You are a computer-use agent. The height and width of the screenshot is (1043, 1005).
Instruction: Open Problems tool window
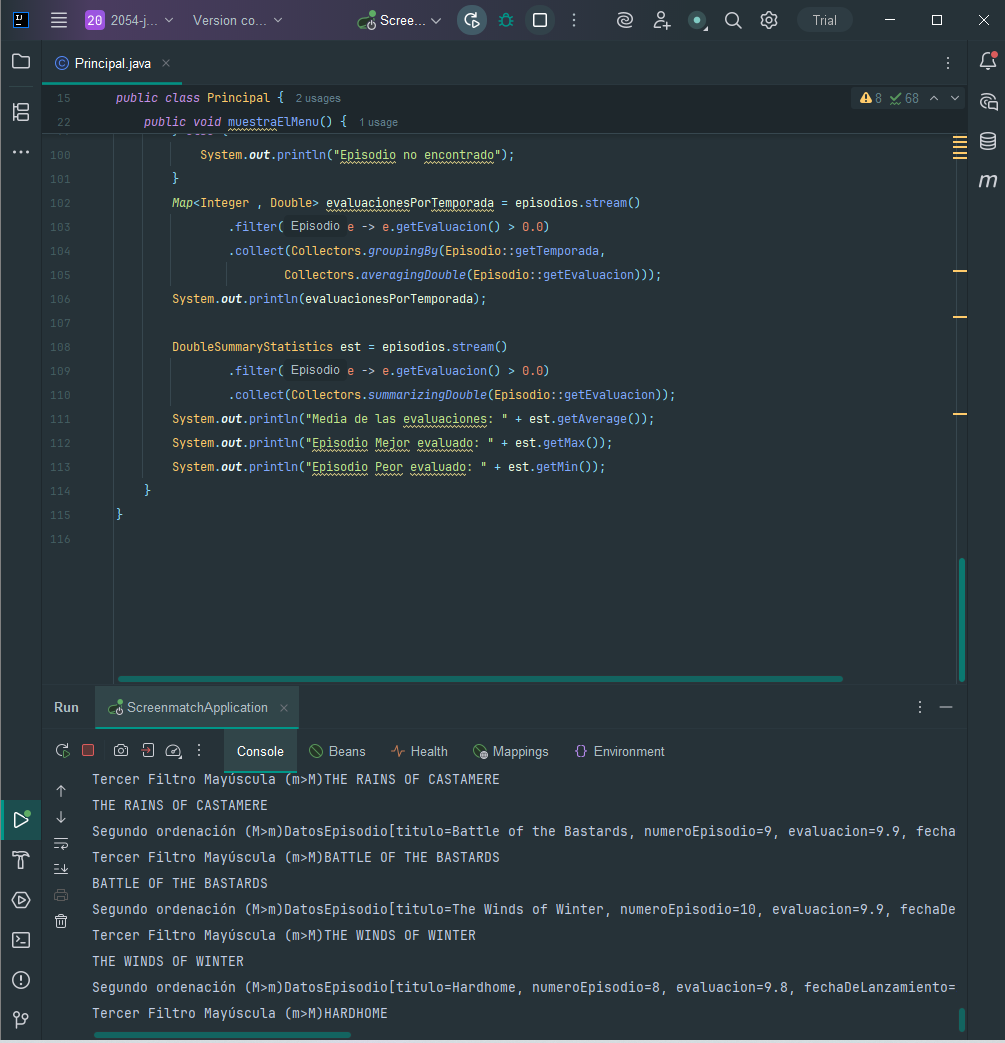[x=21, y=980]
